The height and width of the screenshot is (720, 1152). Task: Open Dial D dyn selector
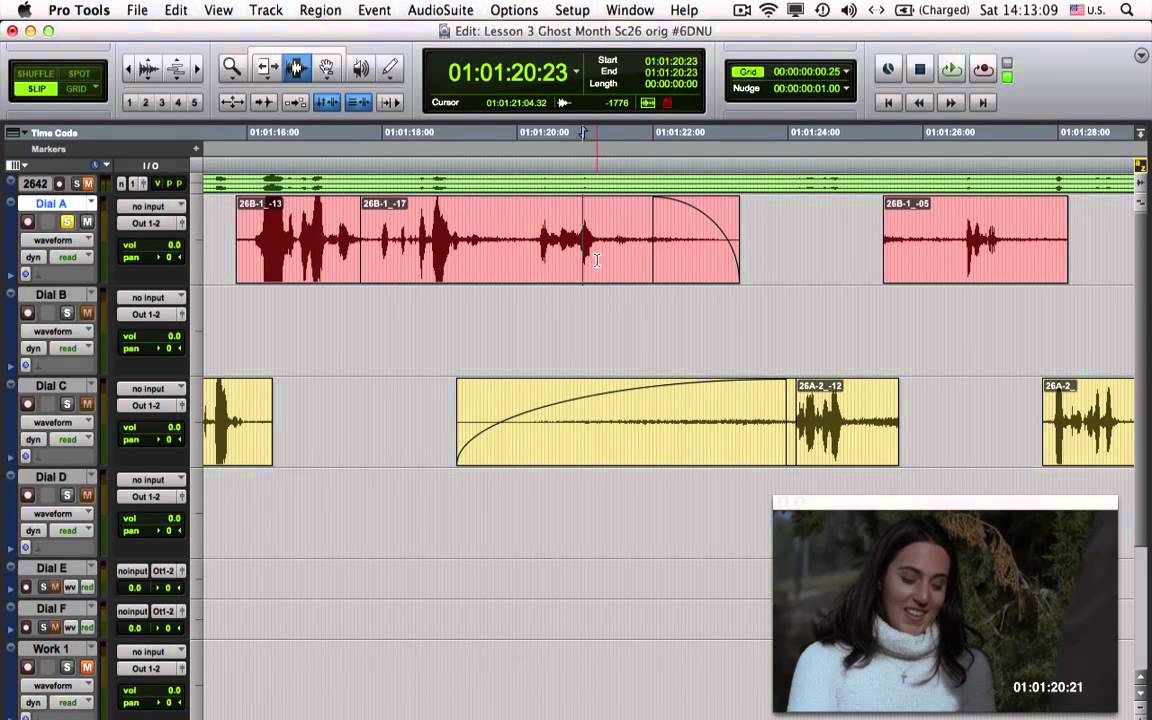click(33, 530)
